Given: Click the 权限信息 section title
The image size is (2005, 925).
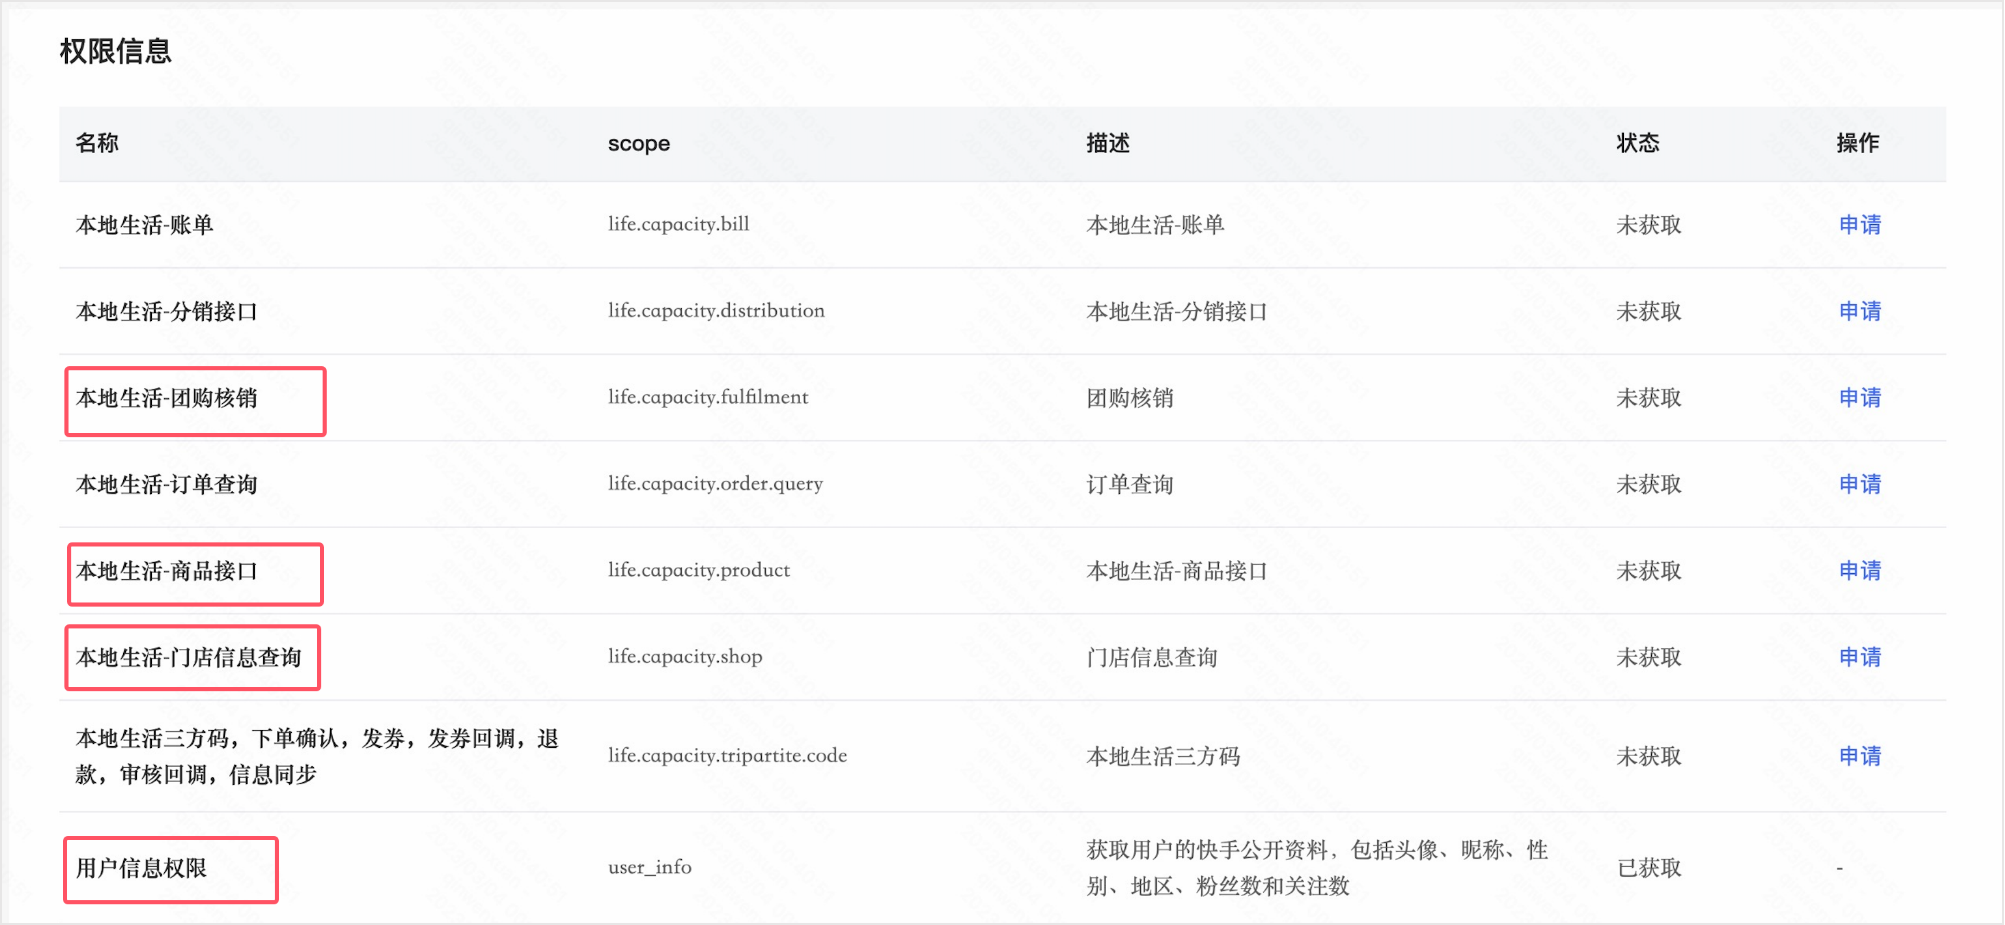Looking at the screenshot, I should click(115, 51).
